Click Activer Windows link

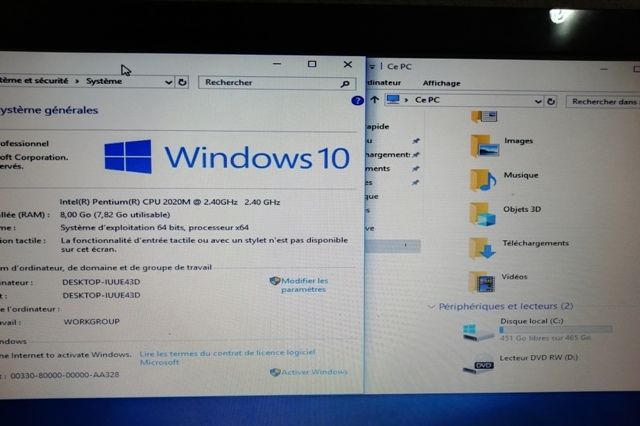(314, 372)
